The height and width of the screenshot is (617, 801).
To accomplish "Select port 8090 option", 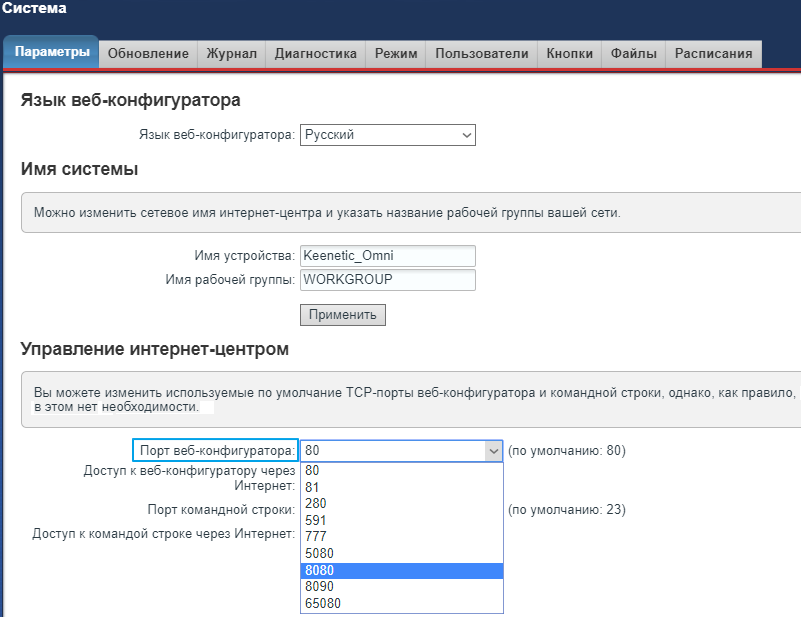I will tap(401, 587).
